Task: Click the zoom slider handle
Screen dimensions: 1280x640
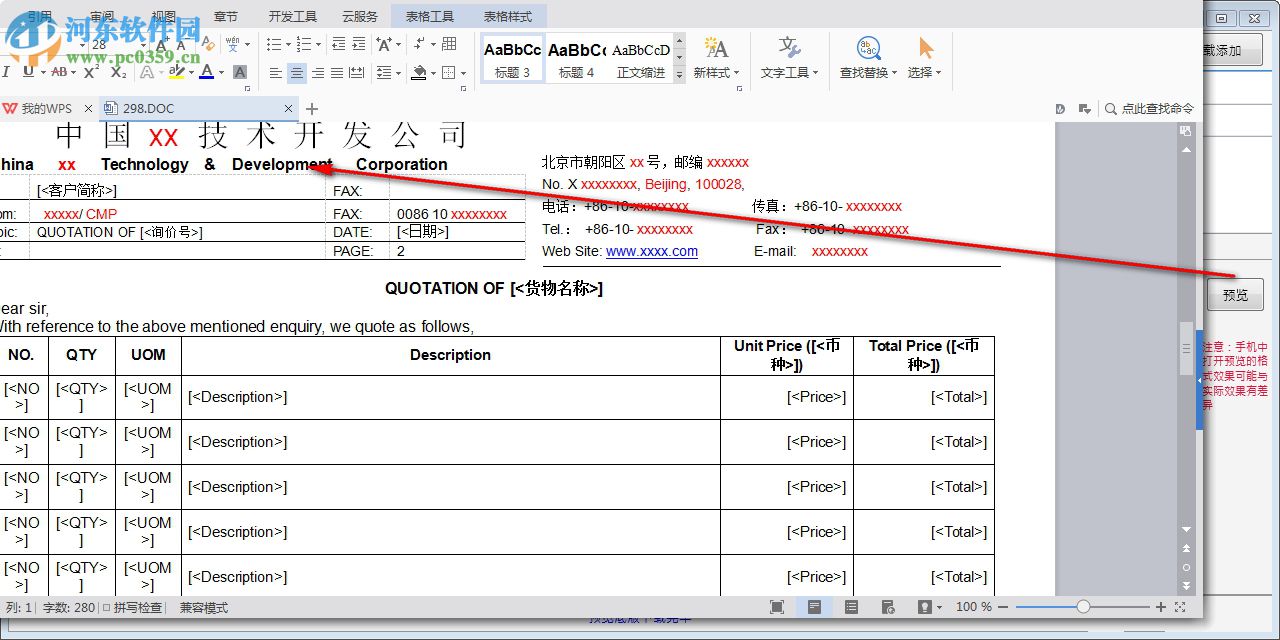Action: pyautogui.click(x=1083, y=607)
